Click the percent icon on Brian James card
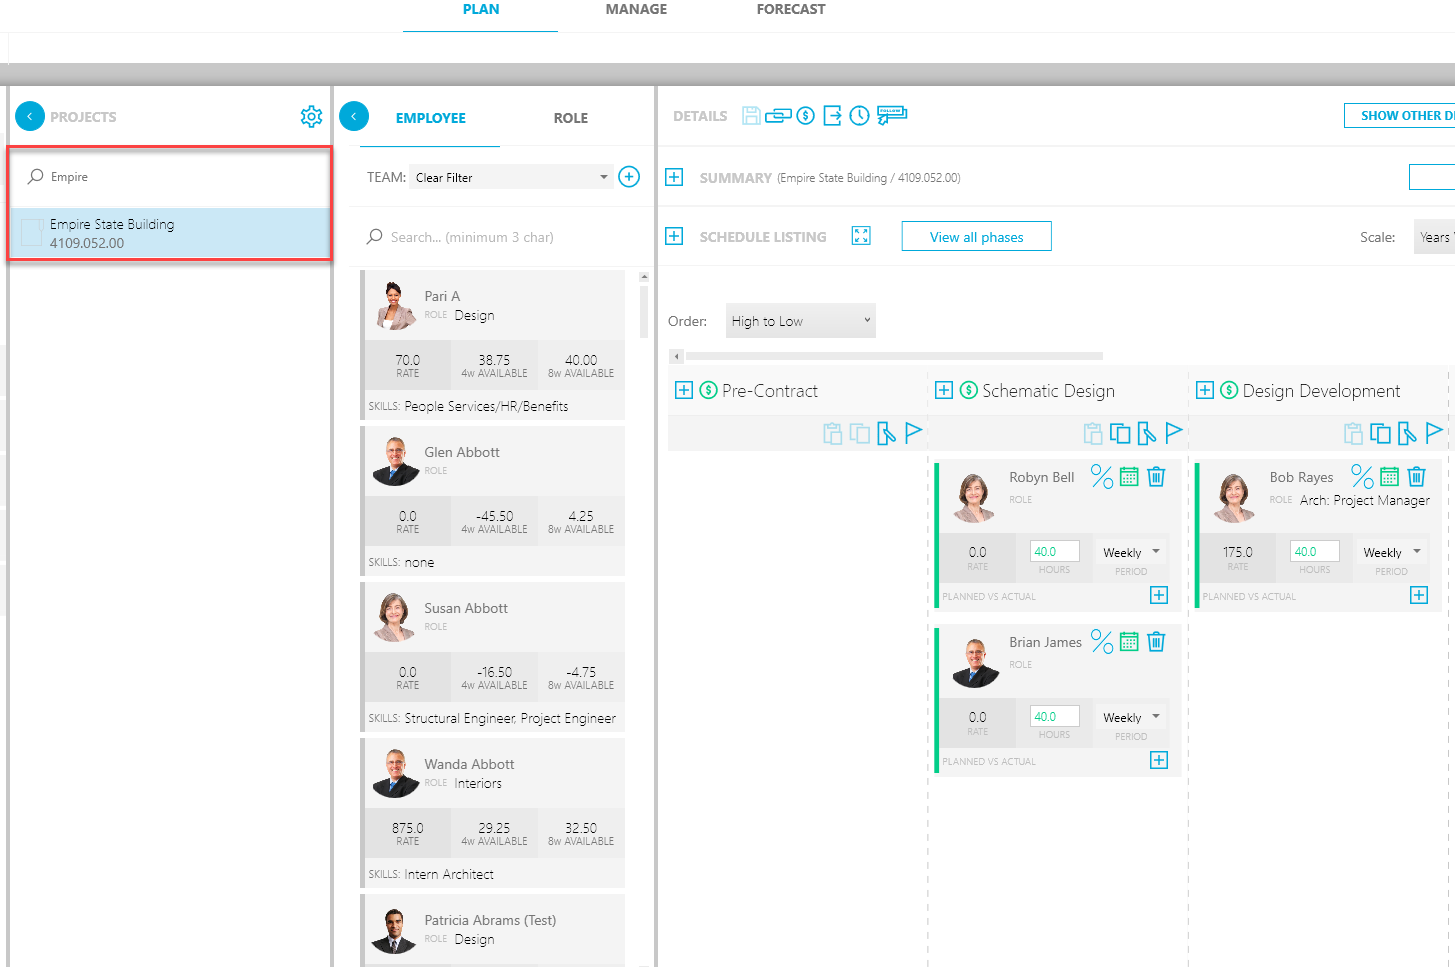The image size is (1455, 967). pos(1102,641)
